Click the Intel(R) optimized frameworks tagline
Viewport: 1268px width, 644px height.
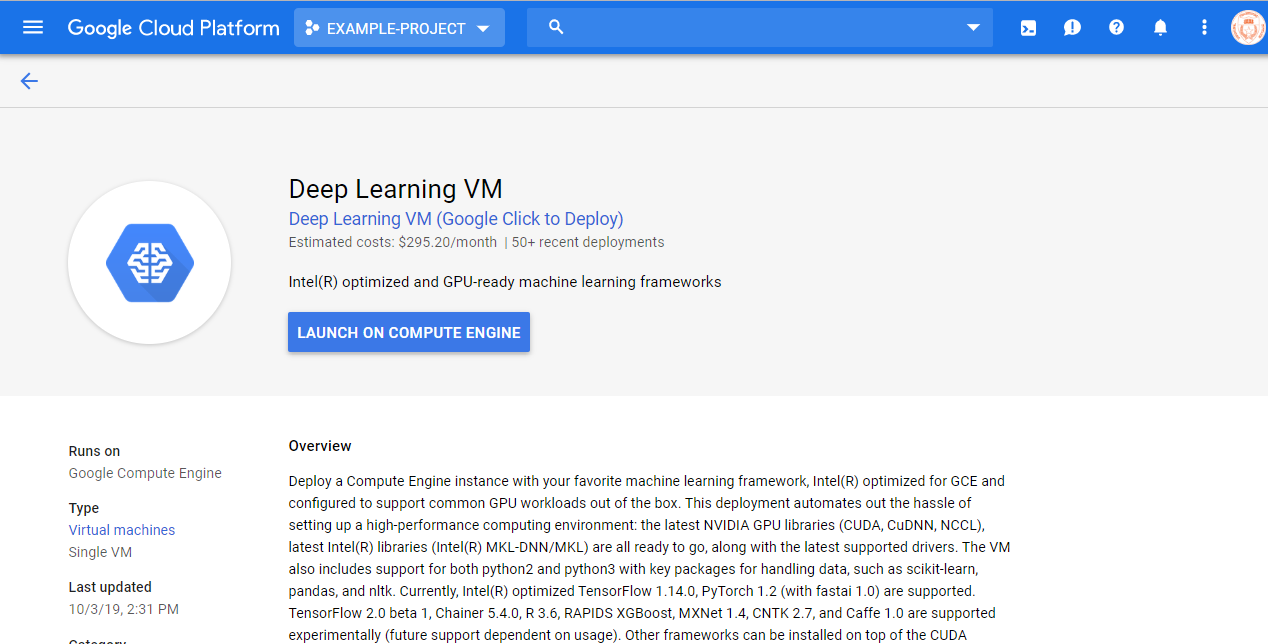click(x=505, y=282)
